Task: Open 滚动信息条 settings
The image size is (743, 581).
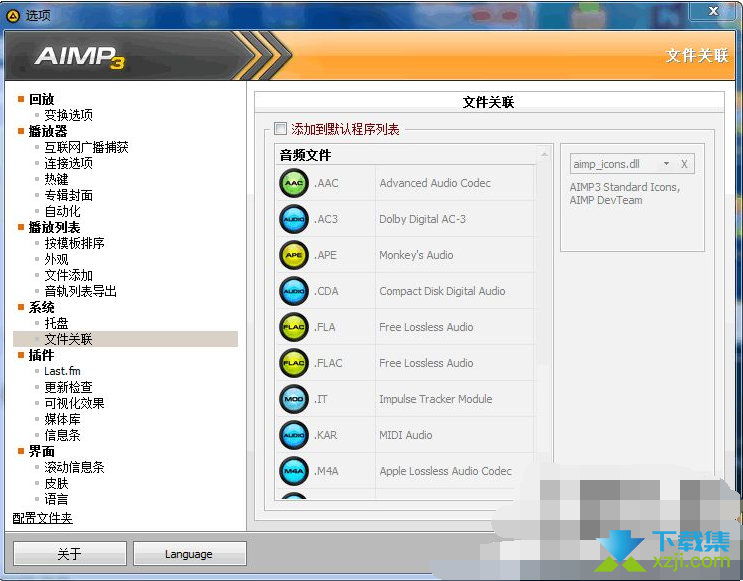Action: click(x=74, y=467)
